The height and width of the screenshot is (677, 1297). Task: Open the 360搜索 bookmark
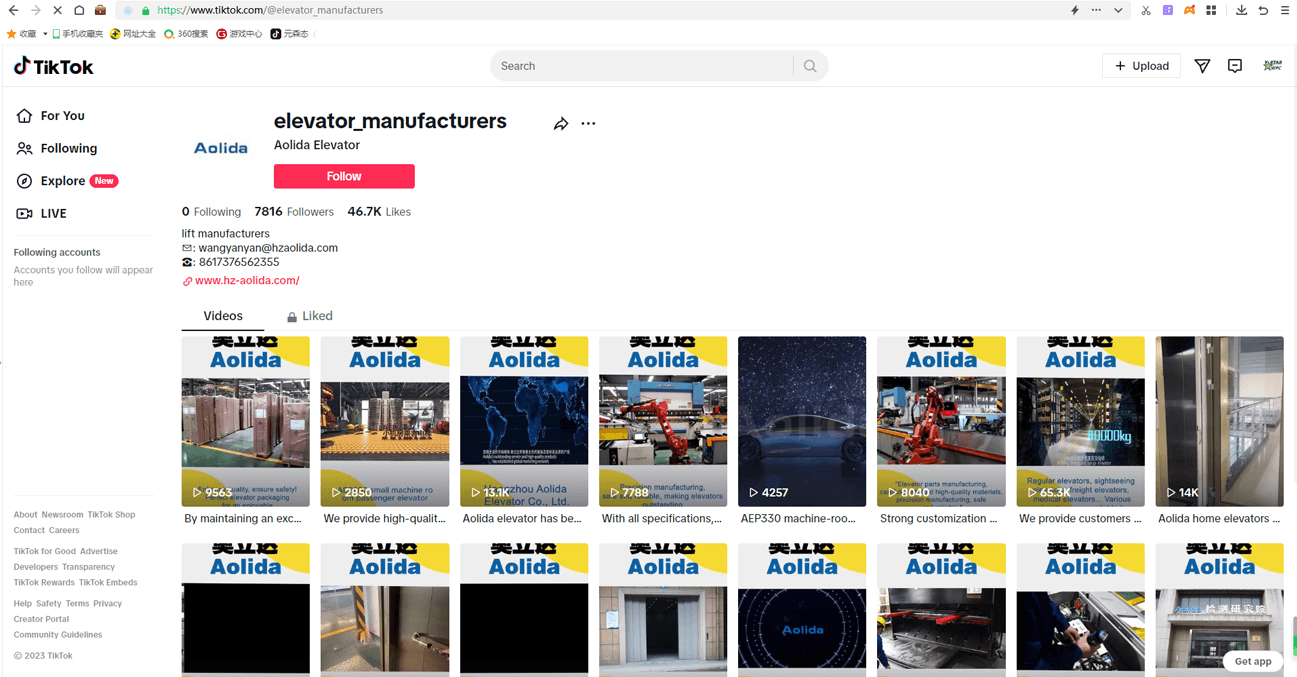[186, 34]
